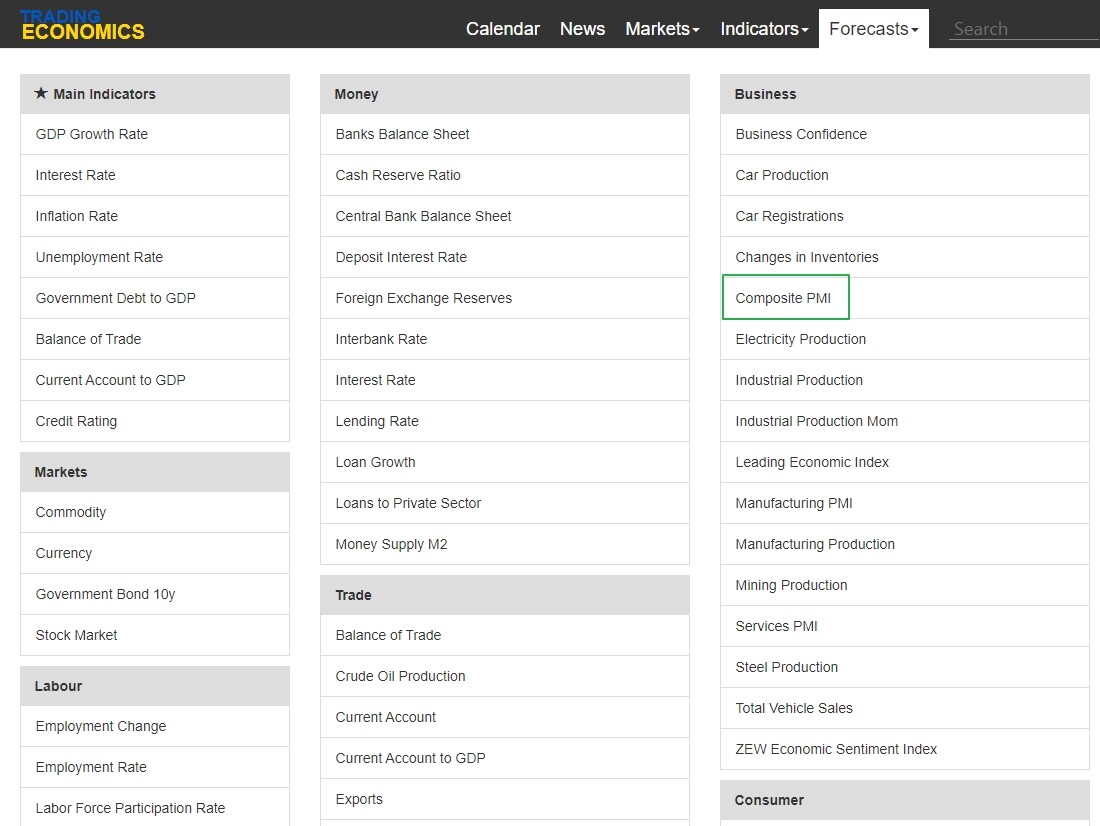
Task: Go to the Calendar page
Action: tap(502, 29)
